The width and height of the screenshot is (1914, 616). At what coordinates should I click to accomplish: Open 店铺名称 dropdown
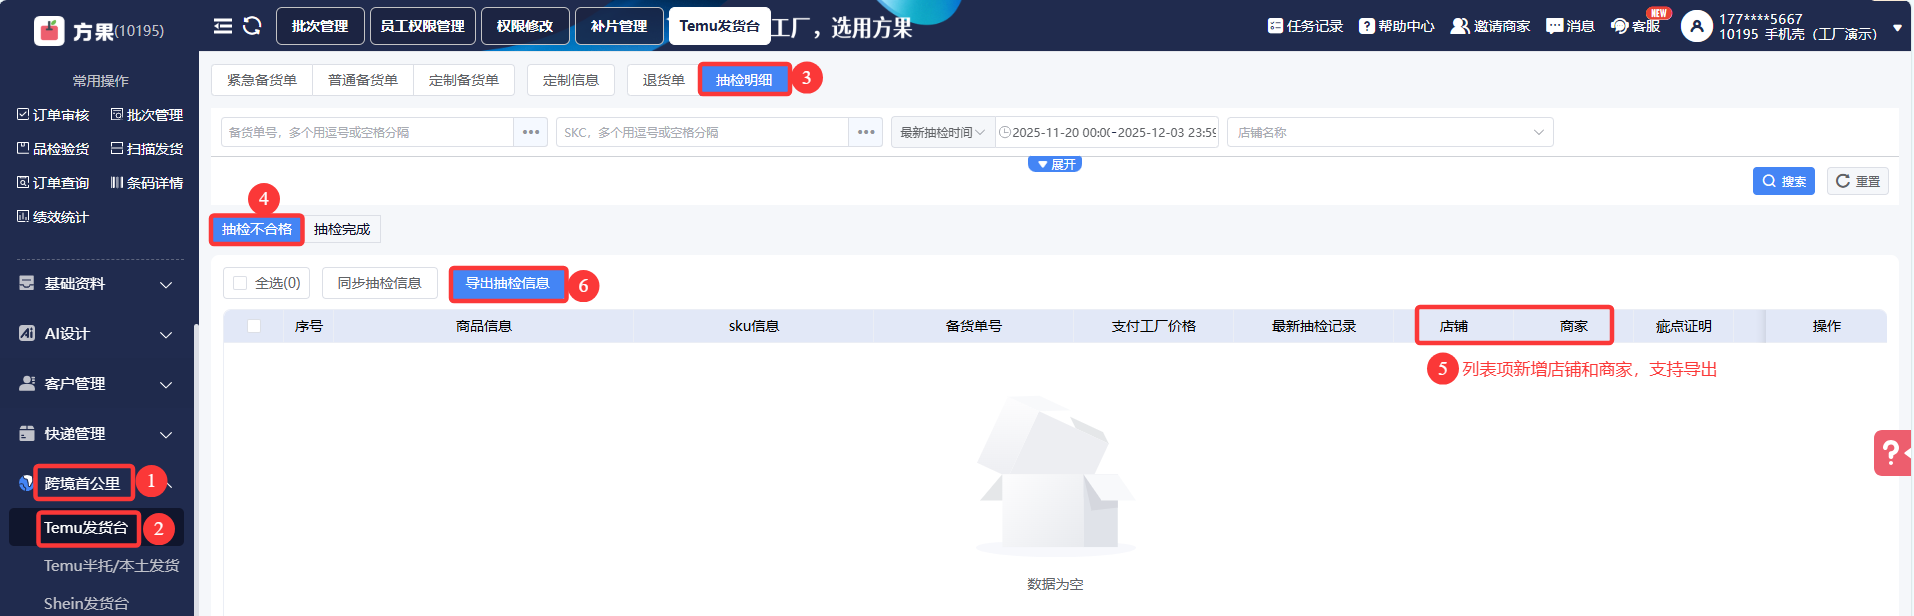[x=1390, y=132]
